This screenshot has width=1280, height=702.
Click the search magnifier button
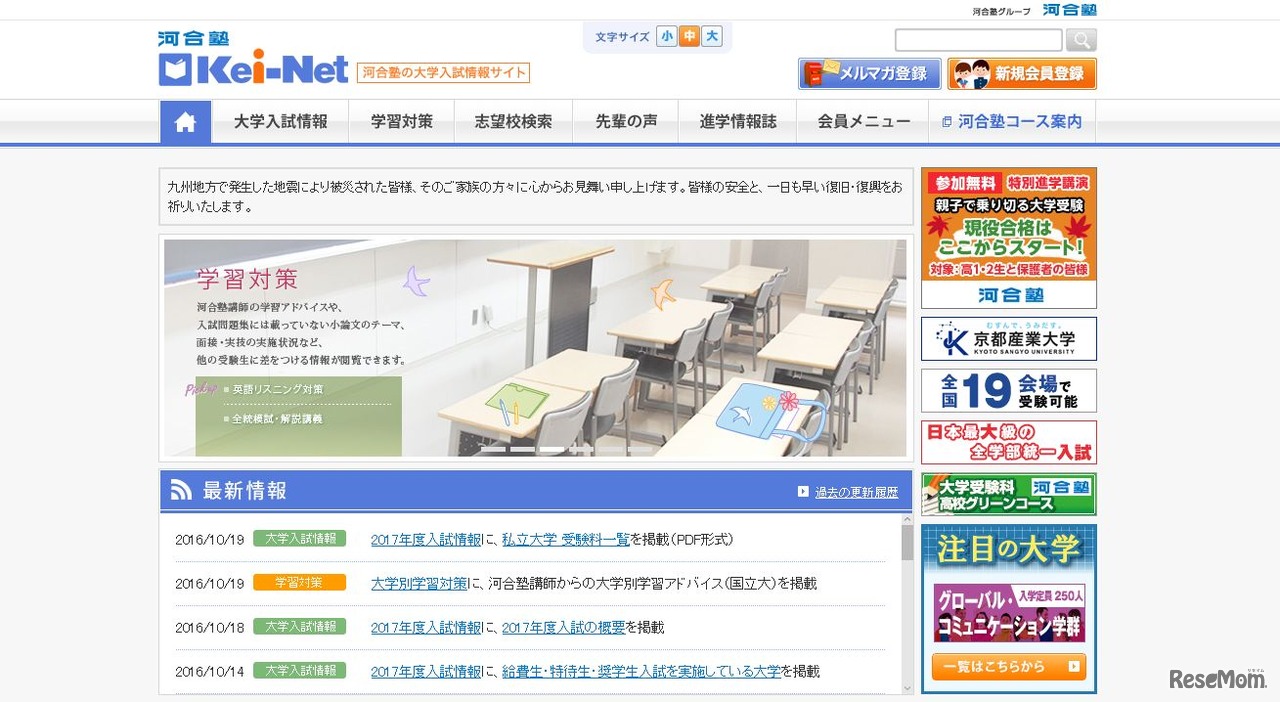pyautogui.click(x=1081, y=40)
